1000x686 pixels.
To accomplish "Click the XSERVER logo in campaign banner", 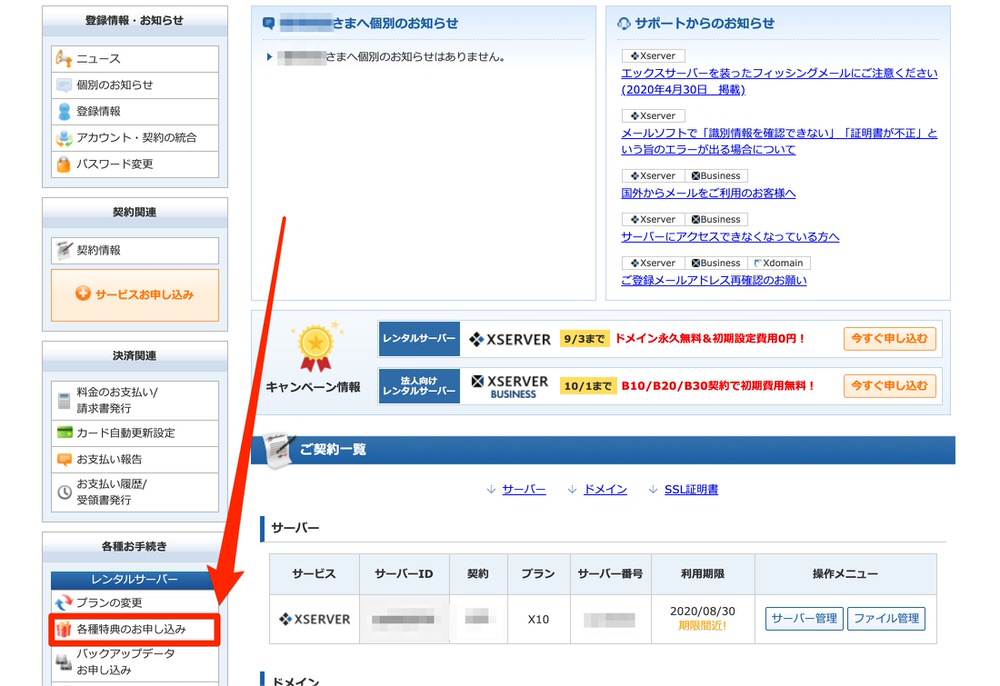I will point(510,339).
